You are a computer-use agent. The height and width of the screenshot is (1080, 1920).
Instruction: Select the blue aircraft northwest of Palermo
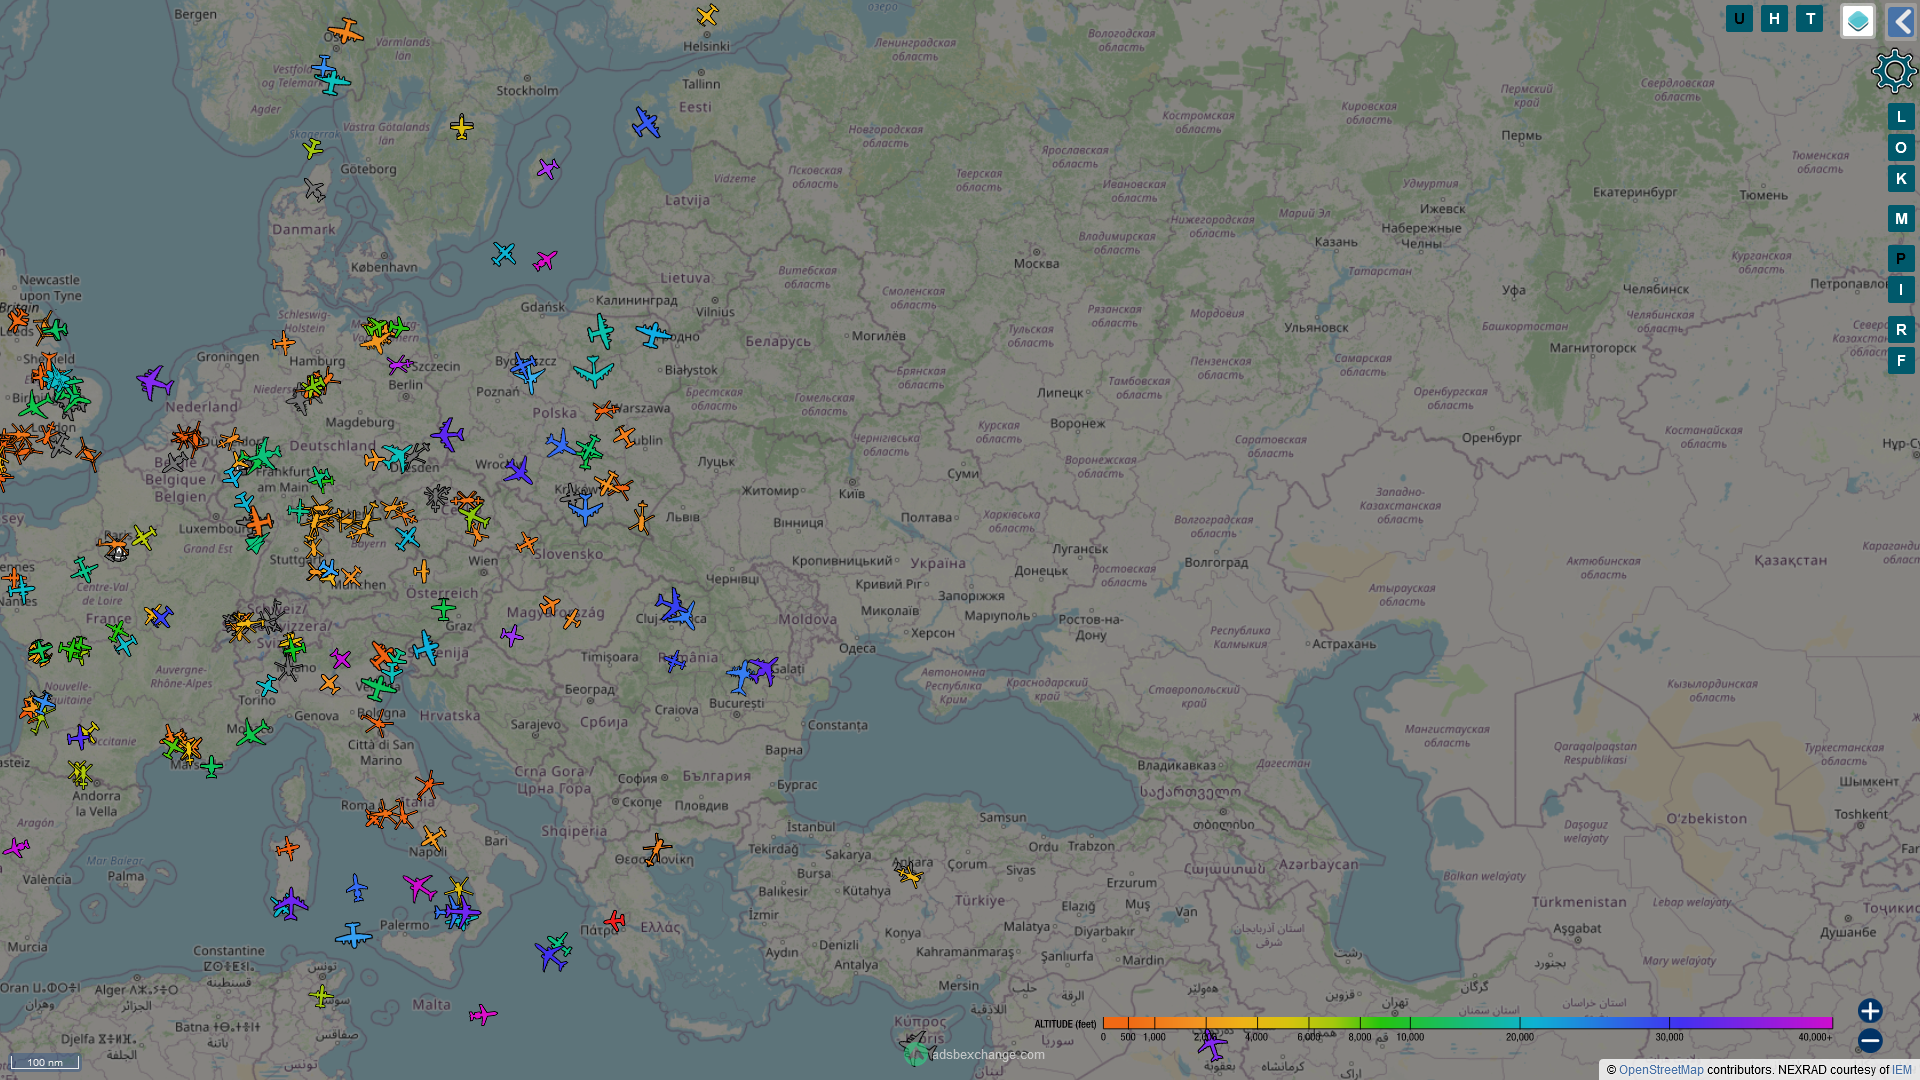click(x=357, y=887)
